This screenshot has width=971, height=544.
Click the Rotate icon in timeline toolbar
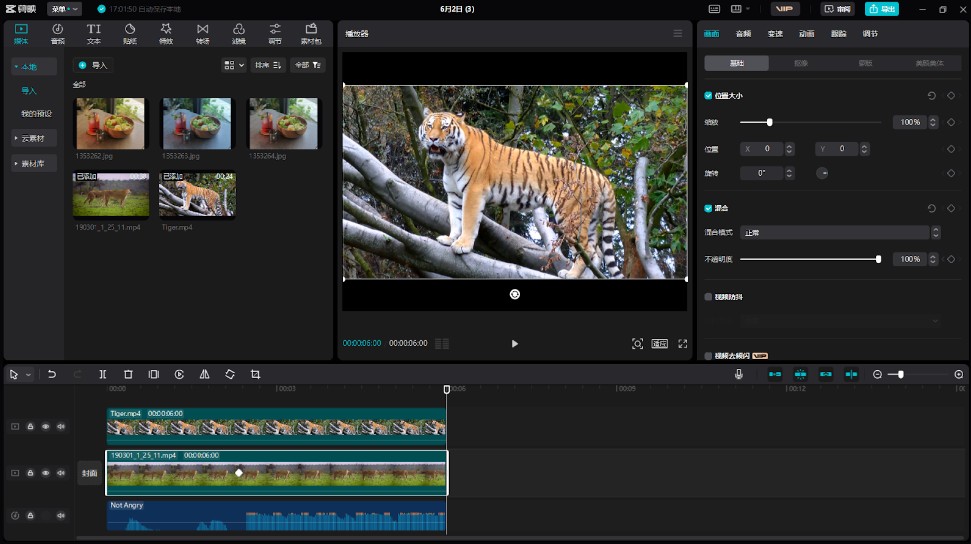coord(230,374)
